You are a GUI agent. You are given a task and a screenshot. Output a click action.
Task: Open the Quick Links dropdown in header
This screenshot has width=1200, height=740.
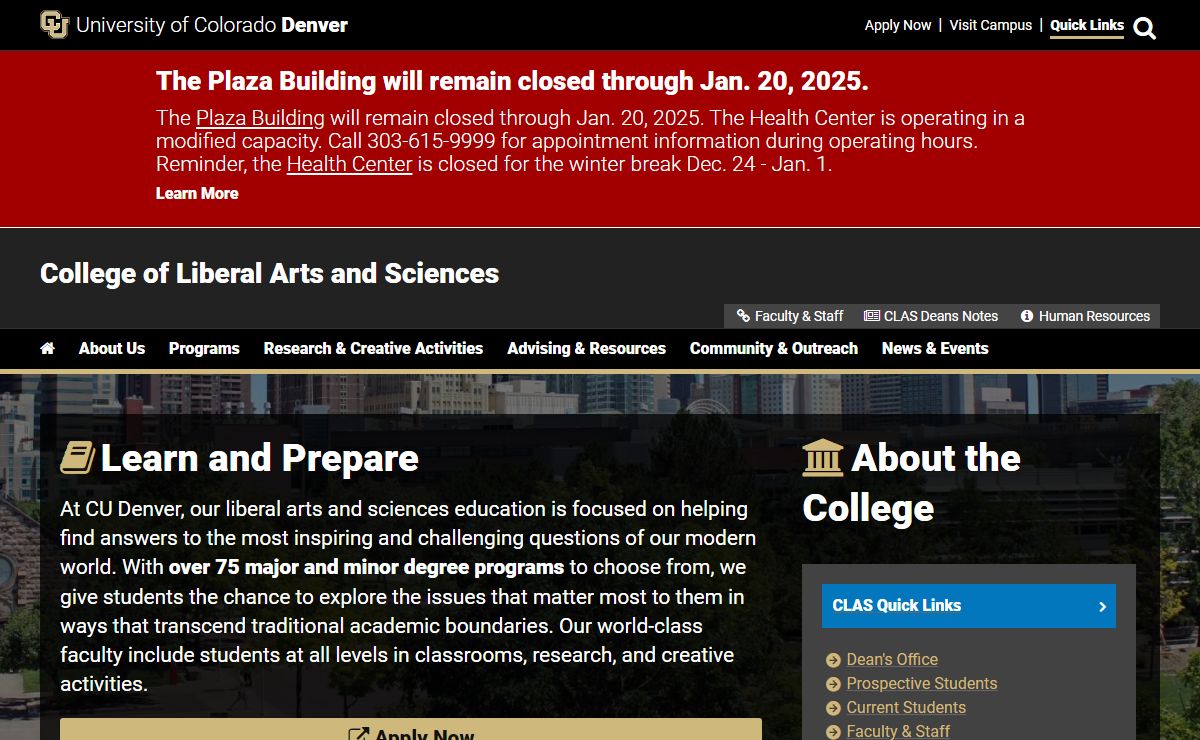point(1087,26)
